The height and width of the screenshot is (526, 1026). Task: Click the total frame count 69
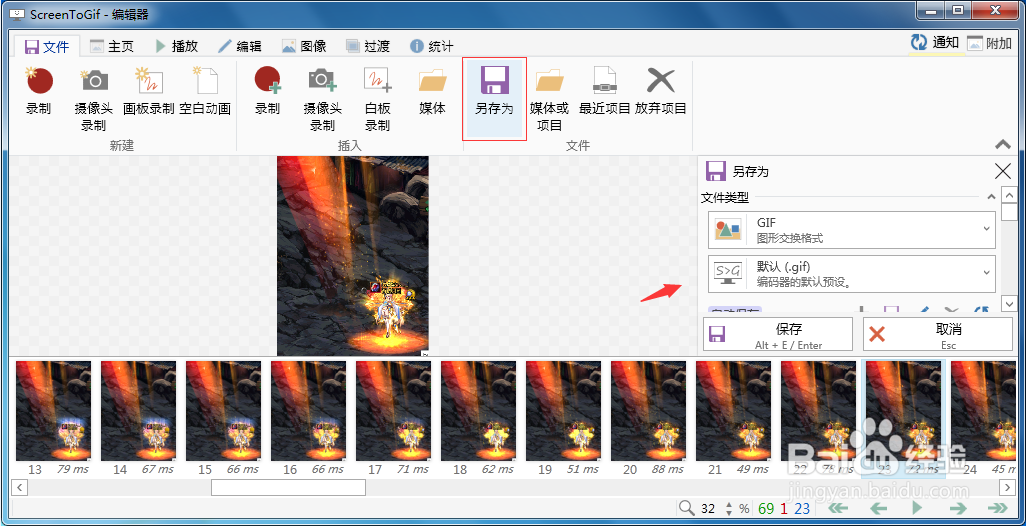point(766,508)
